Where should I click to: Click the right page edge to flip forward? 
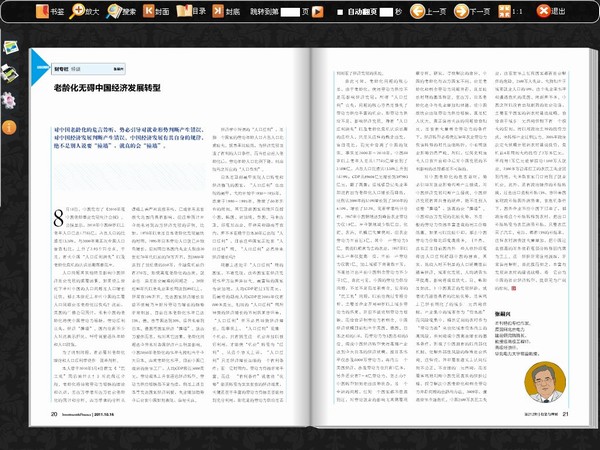pyautogui.click(x=593, y=237)
